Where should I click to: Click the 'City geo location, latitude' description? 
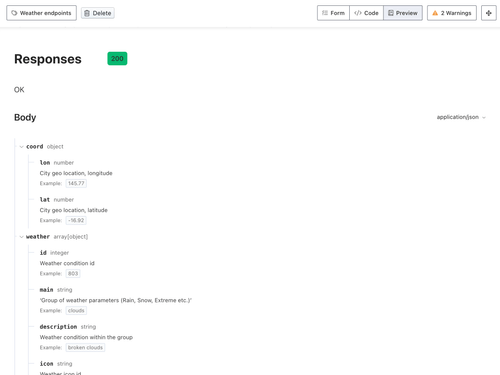click(x=74, y=210)
